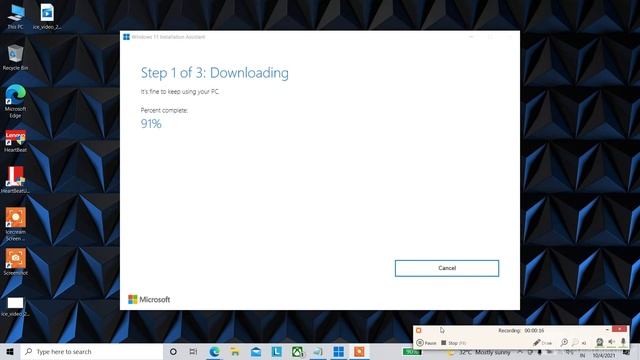Open the Xbox app on taskbar
640x360 pixels.
coord(297,351)
